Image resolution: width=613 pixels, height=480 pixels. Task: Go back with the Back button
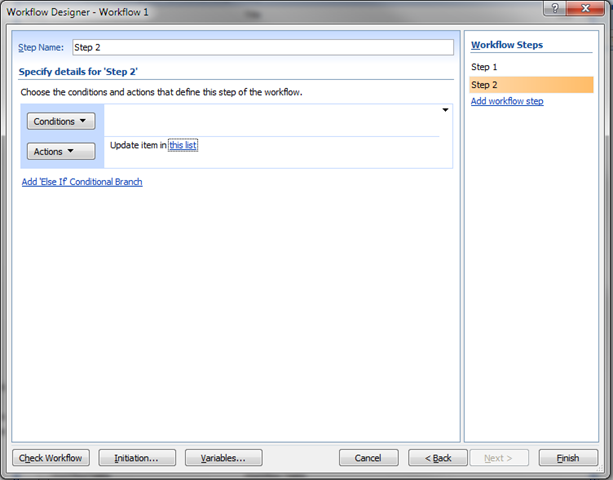coord(438,458)
